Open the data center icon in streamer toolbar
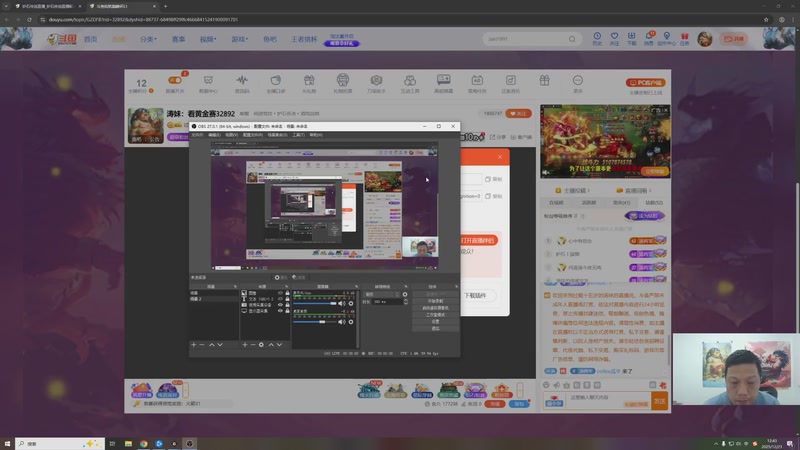800x450 pixels. click(x=208, y=80)
